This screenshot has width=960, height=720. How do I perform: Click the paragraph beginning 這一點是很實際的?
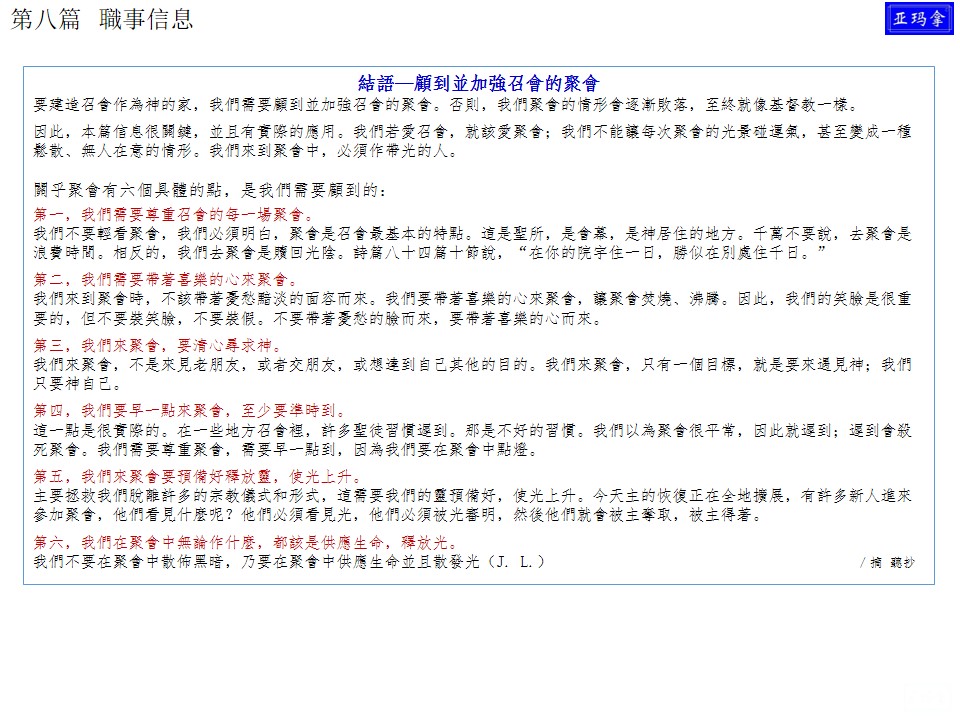(x=472, y=439)
